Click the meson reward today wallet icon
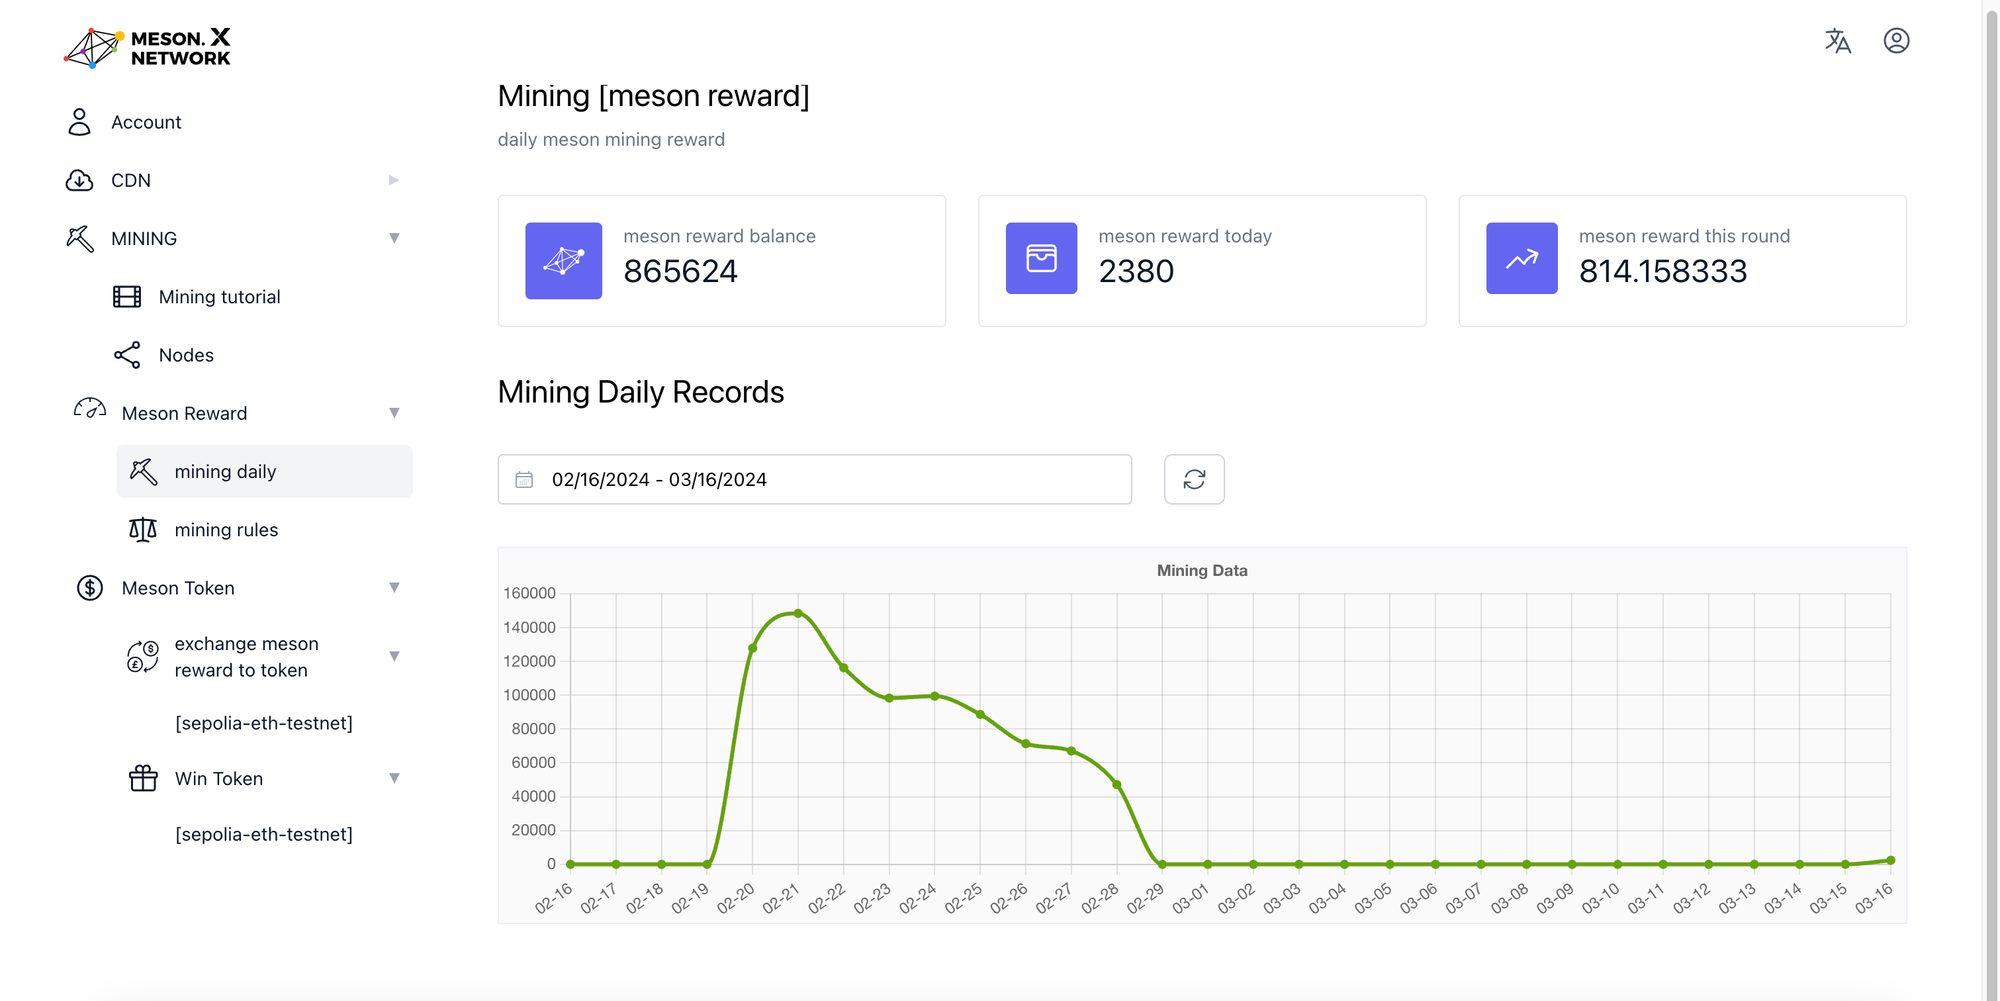Viewport: 2000px width, 1001px height. click(1041, 259)
